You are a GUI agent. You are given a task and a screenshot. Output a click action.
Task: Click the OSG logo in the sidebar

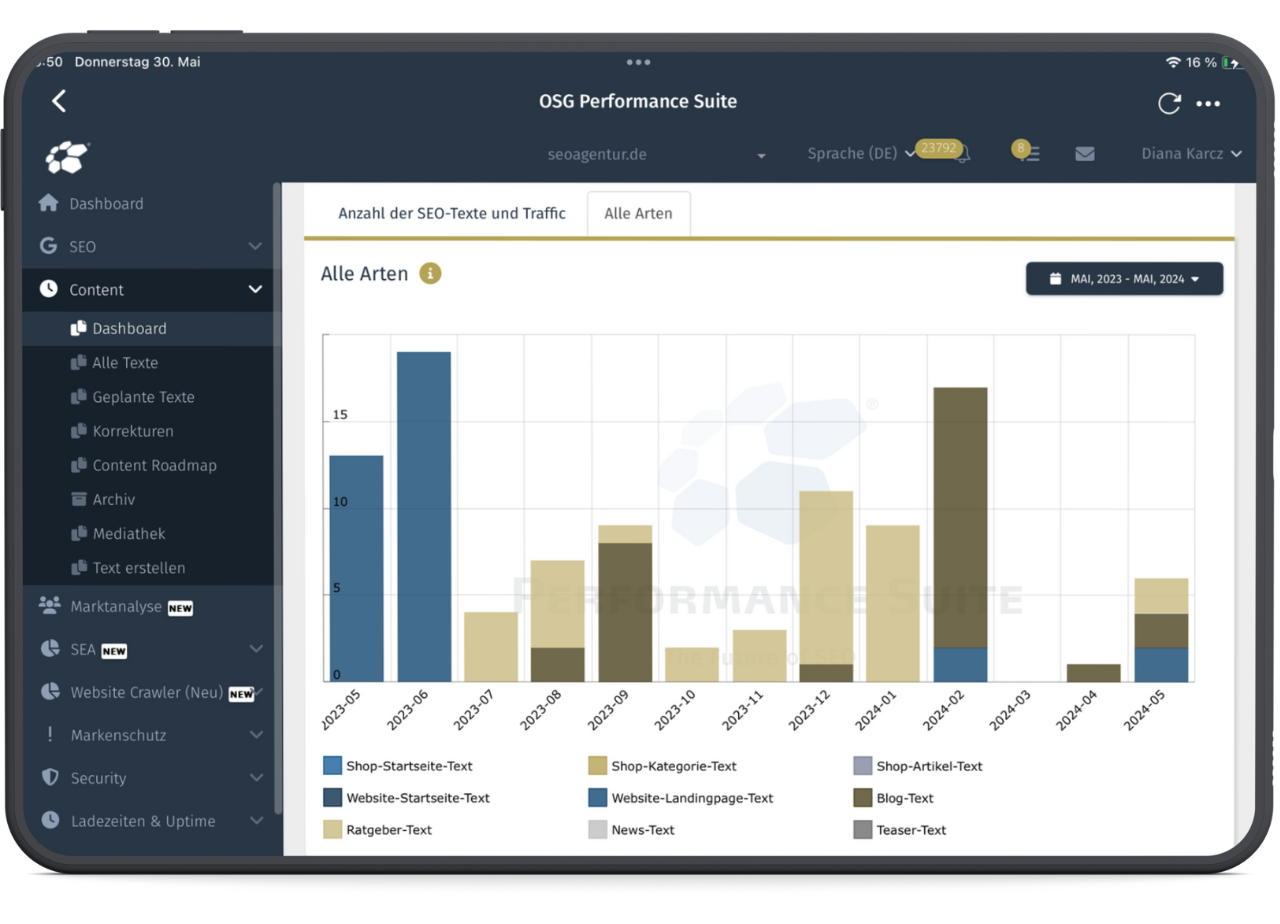pyautogui.click(x=68, y=157)
